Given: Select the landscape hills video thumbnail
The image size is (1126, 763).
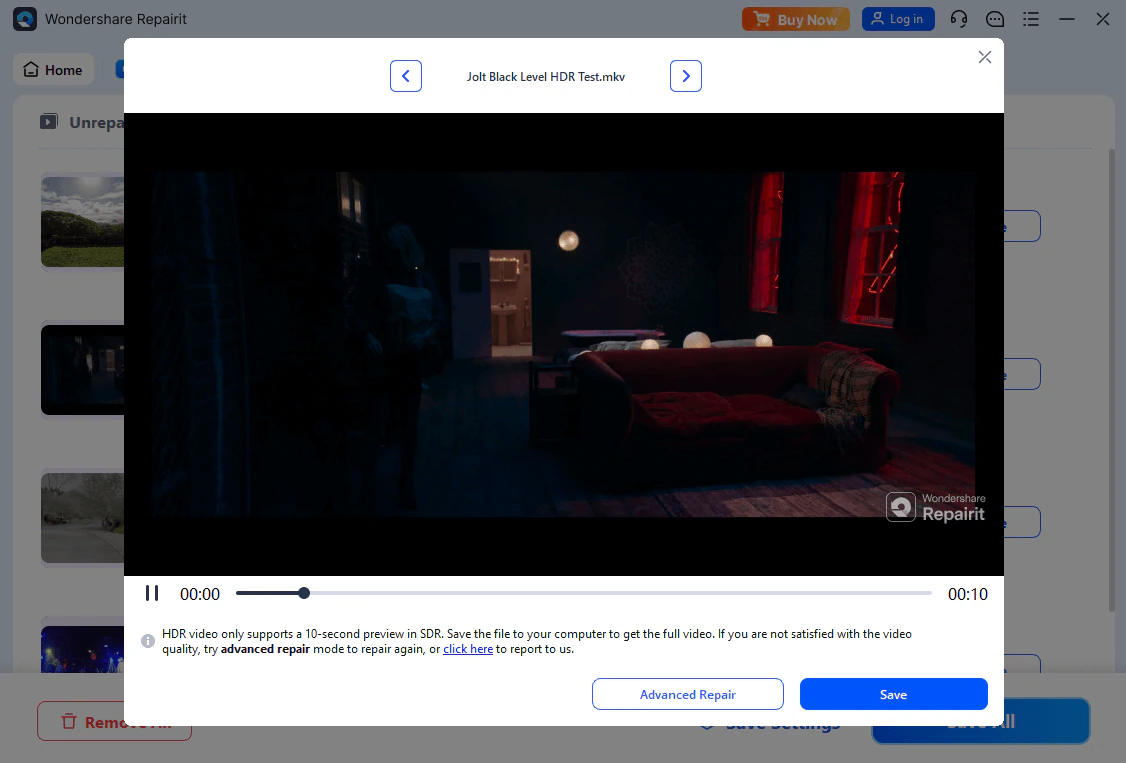Looking at the screenshot, I should point(82,222).
